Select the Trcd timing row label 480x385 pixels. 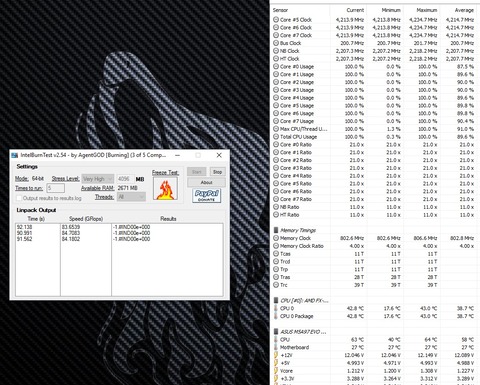[285, 262]
